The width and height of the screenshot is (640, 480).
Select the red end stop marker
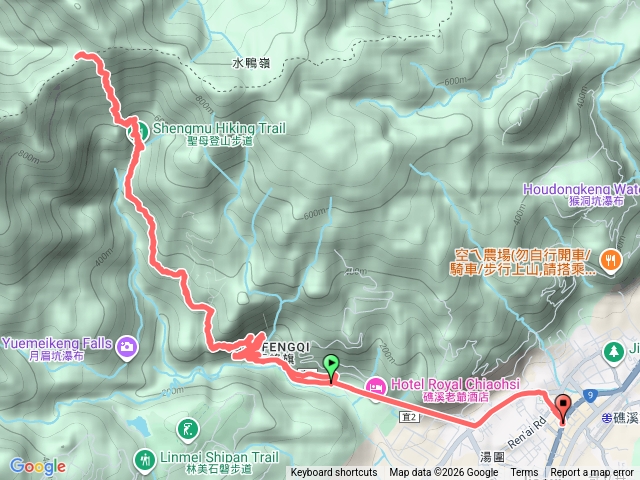pyautogui.click(x=563, y=410)
